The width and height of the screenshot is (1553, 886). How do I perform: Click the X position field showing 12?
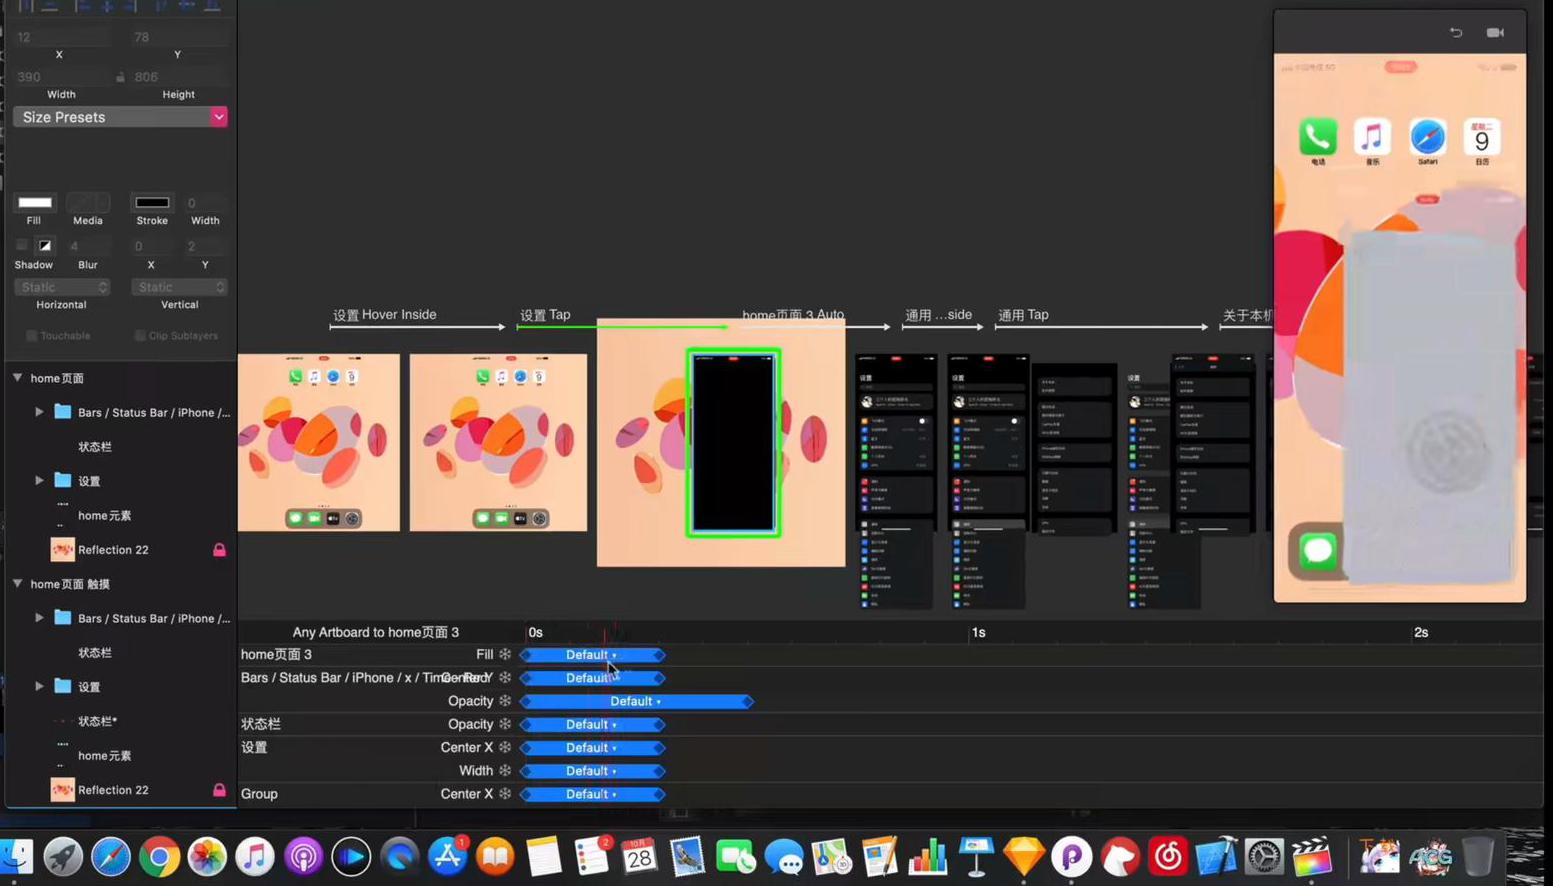pos(60,37)
